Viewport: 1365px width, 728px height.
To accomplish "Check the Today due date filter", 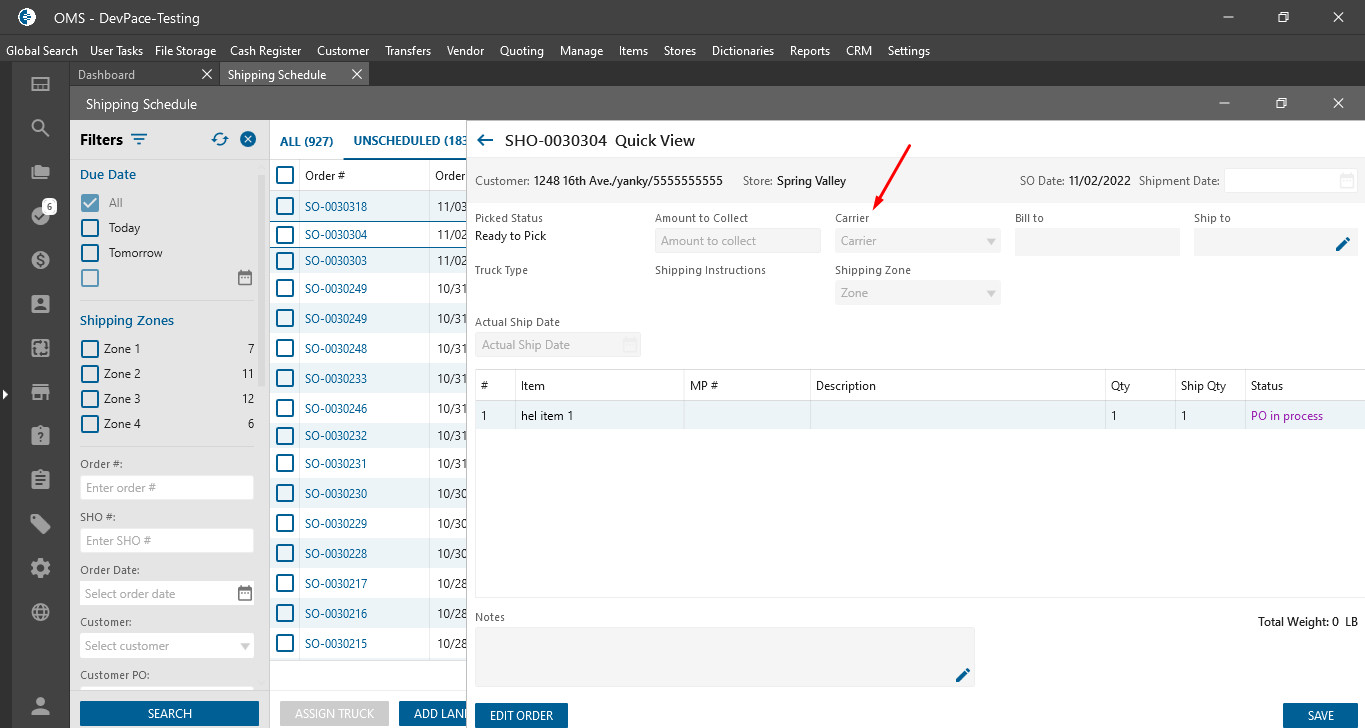I will [90, 228].
